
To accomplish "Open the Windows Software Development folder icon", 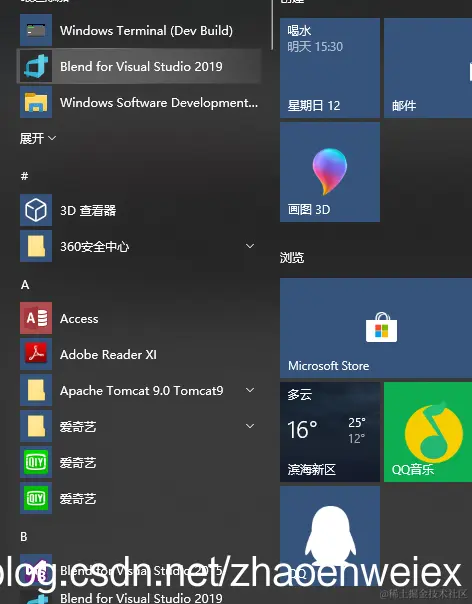I will point(36,102).
